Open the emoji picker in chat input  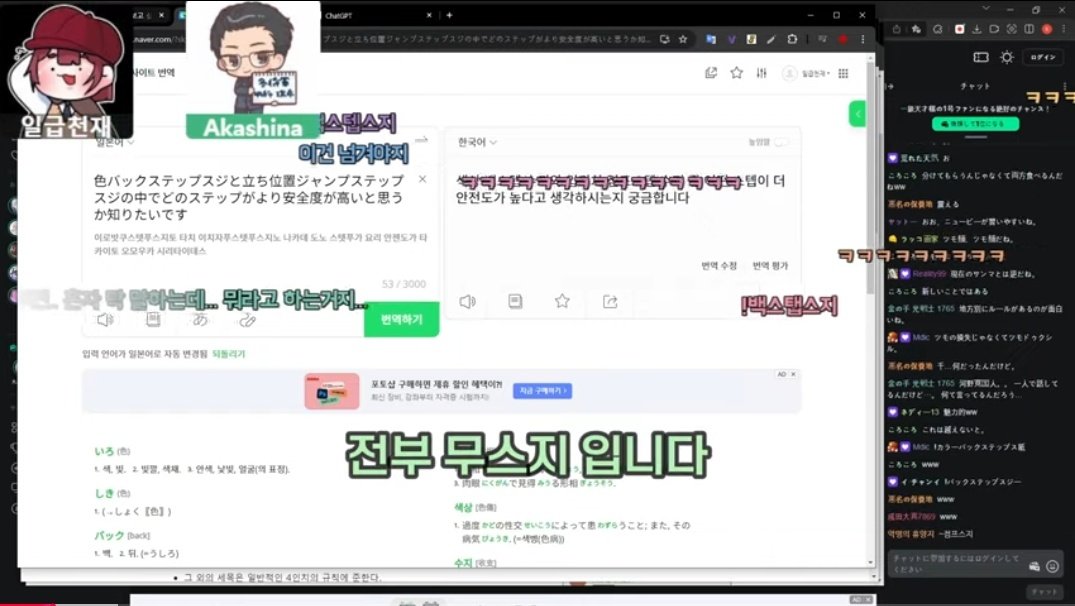(x=1052, y=566)
